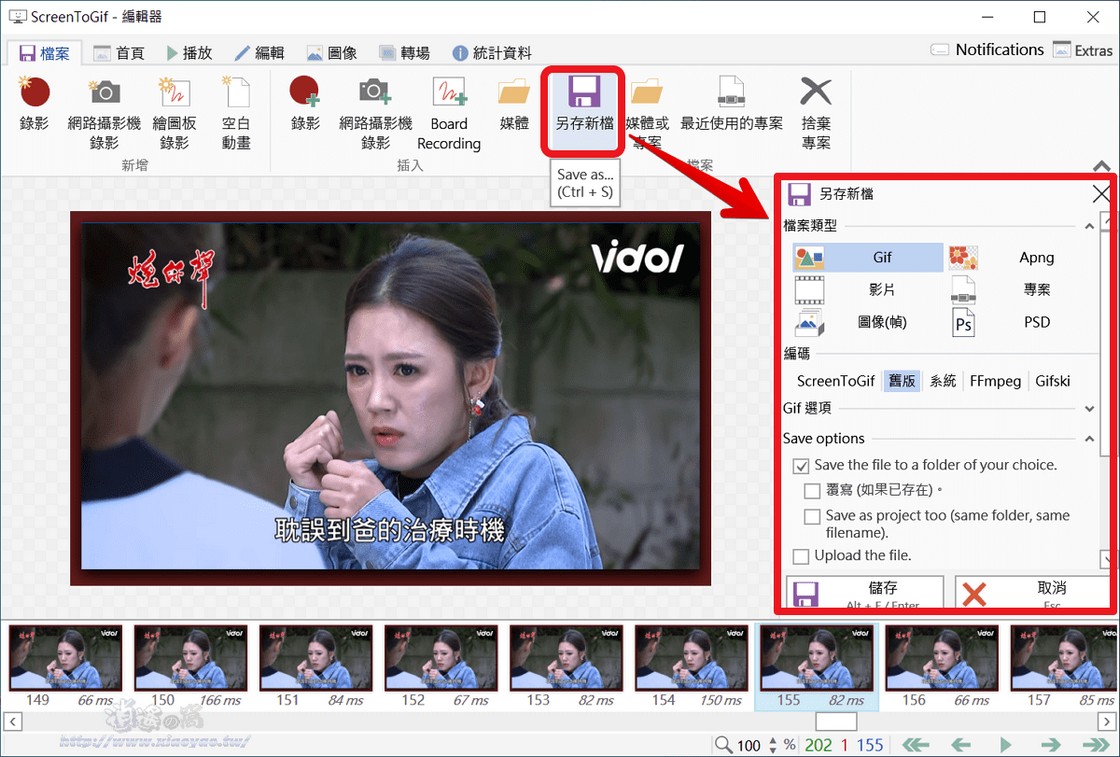Toggle Save the file to a folder checkbox

pyautogui.click(x=801, y=466)
